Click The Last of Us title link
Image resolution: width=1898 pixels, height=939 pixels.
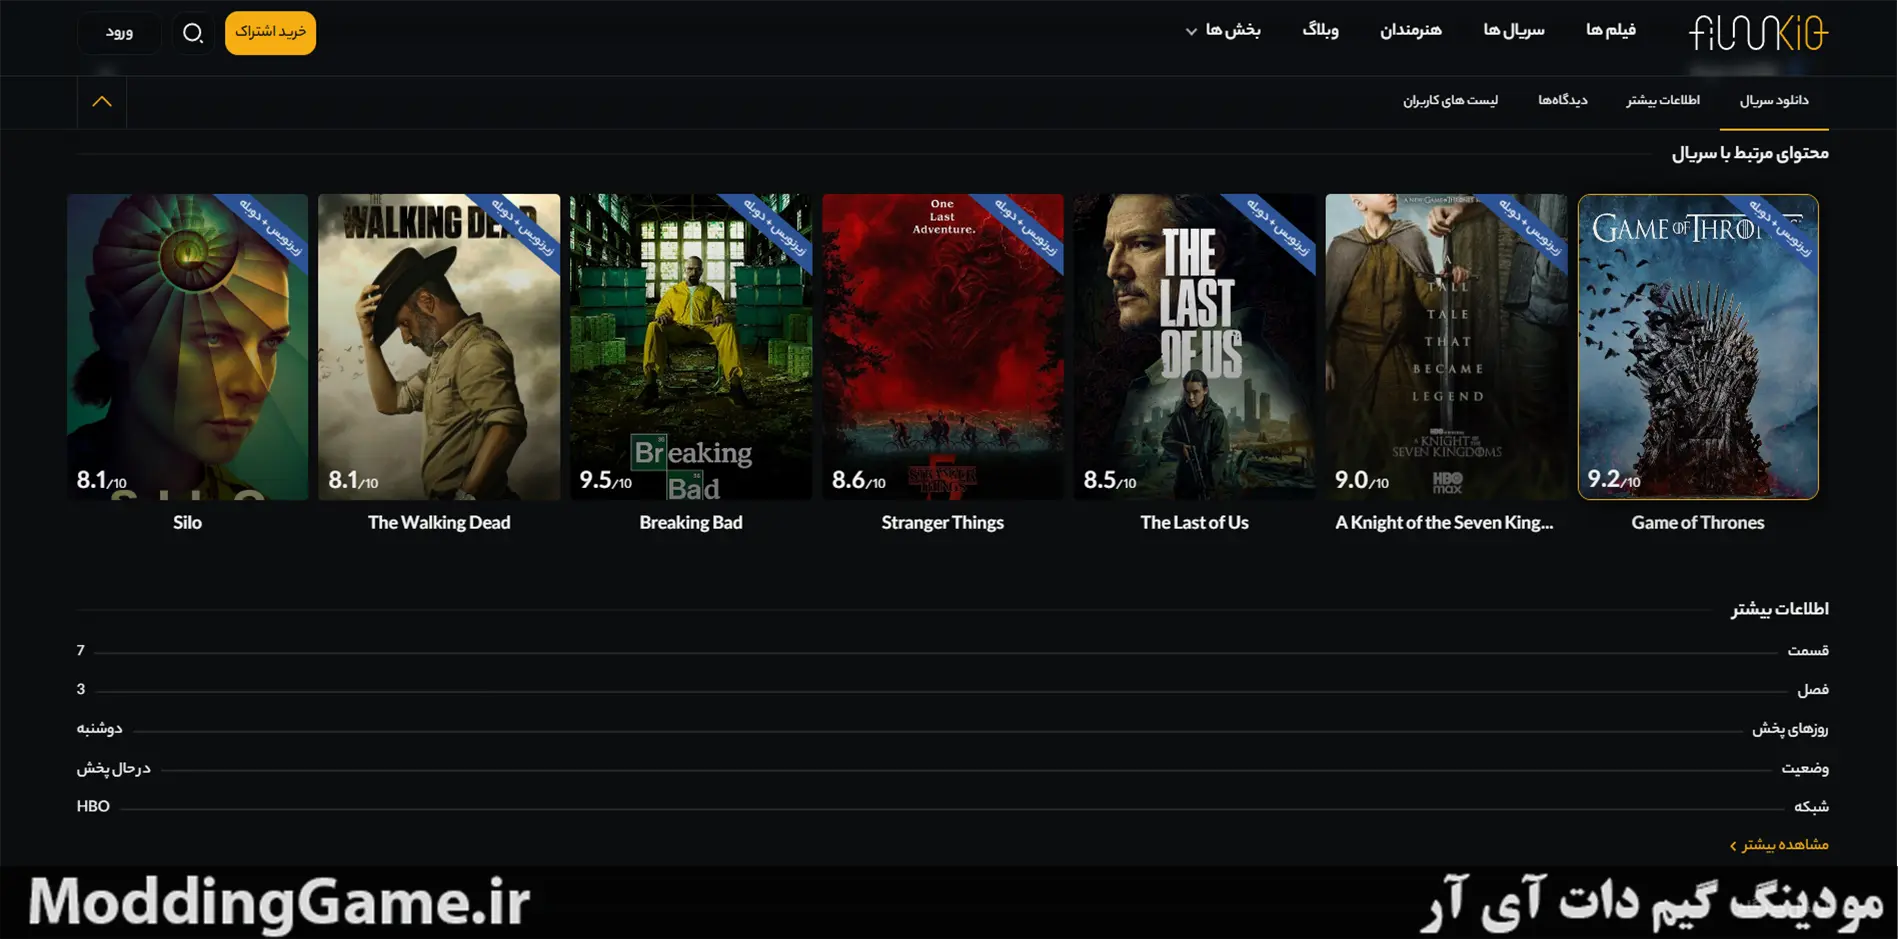pyautogui.click(x=1194, y=523)
